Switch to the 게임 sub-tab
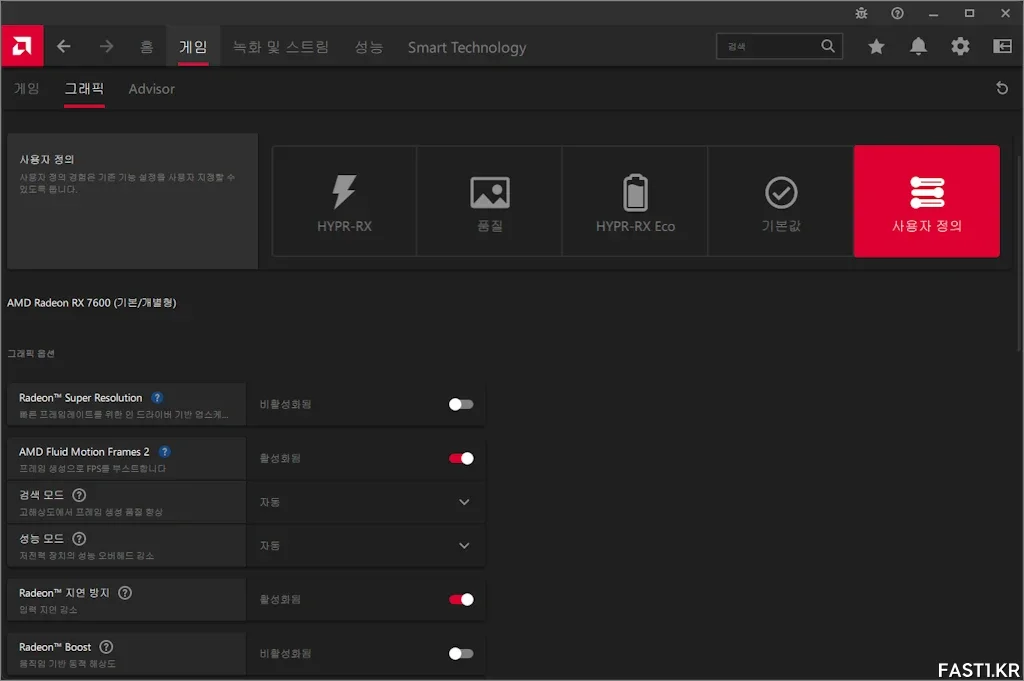Image resolution: width=1024 pixels, height=681 pixels. point(27,89)
